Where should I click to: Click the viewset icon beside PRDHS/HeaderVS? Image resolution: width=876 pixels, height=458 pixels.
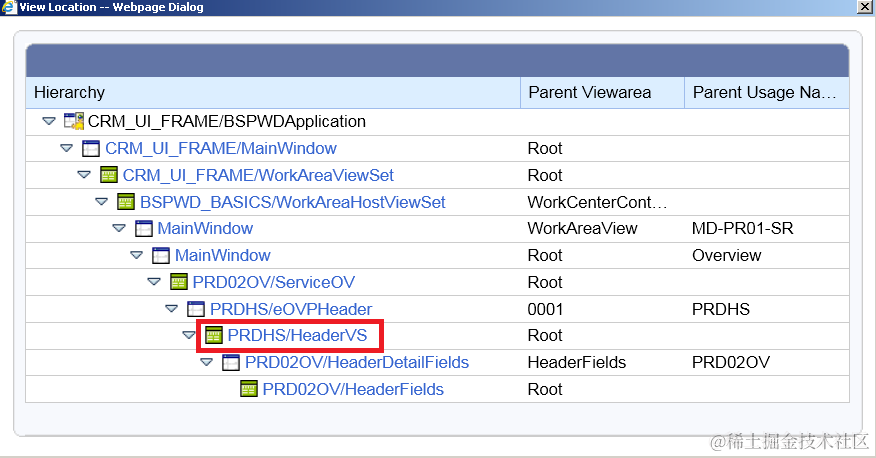pos(213,335)
